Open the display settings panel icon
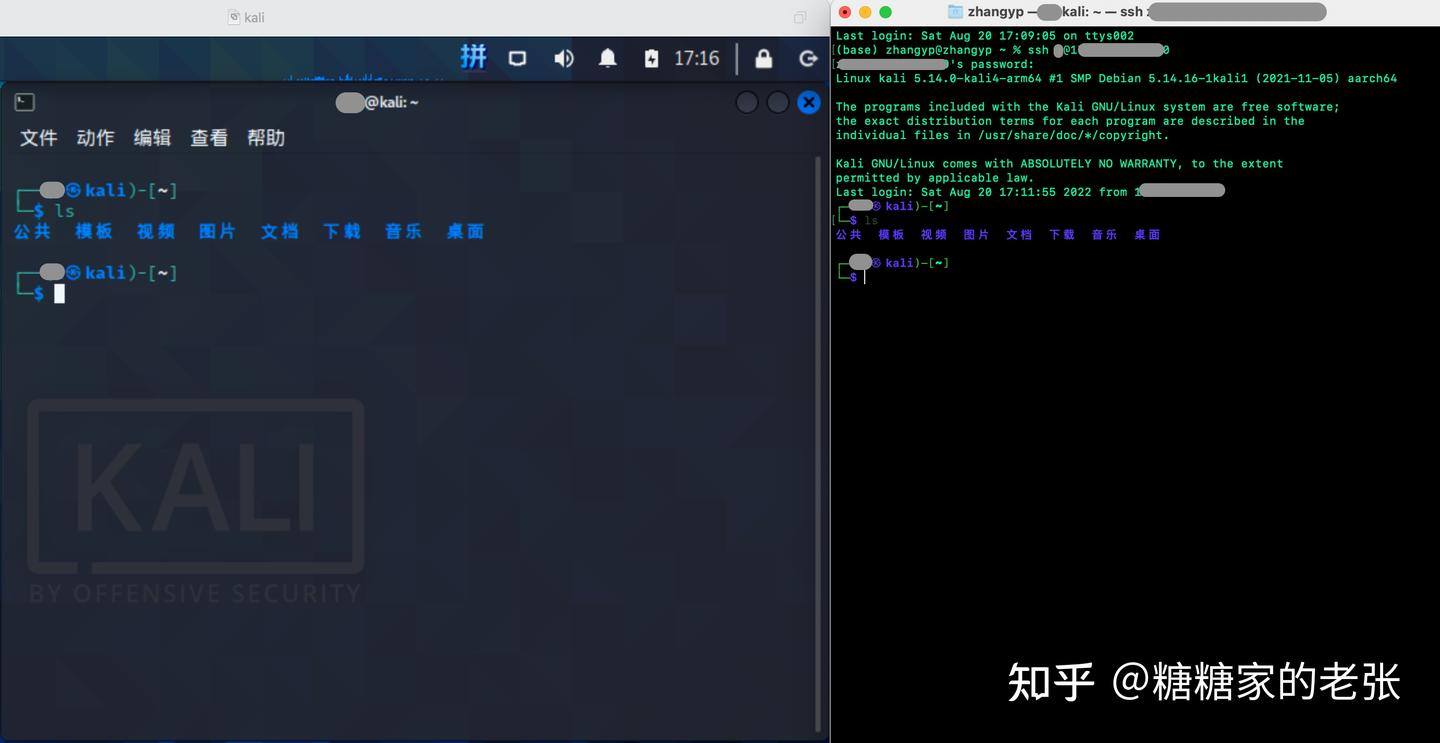 tap(517, 59)
